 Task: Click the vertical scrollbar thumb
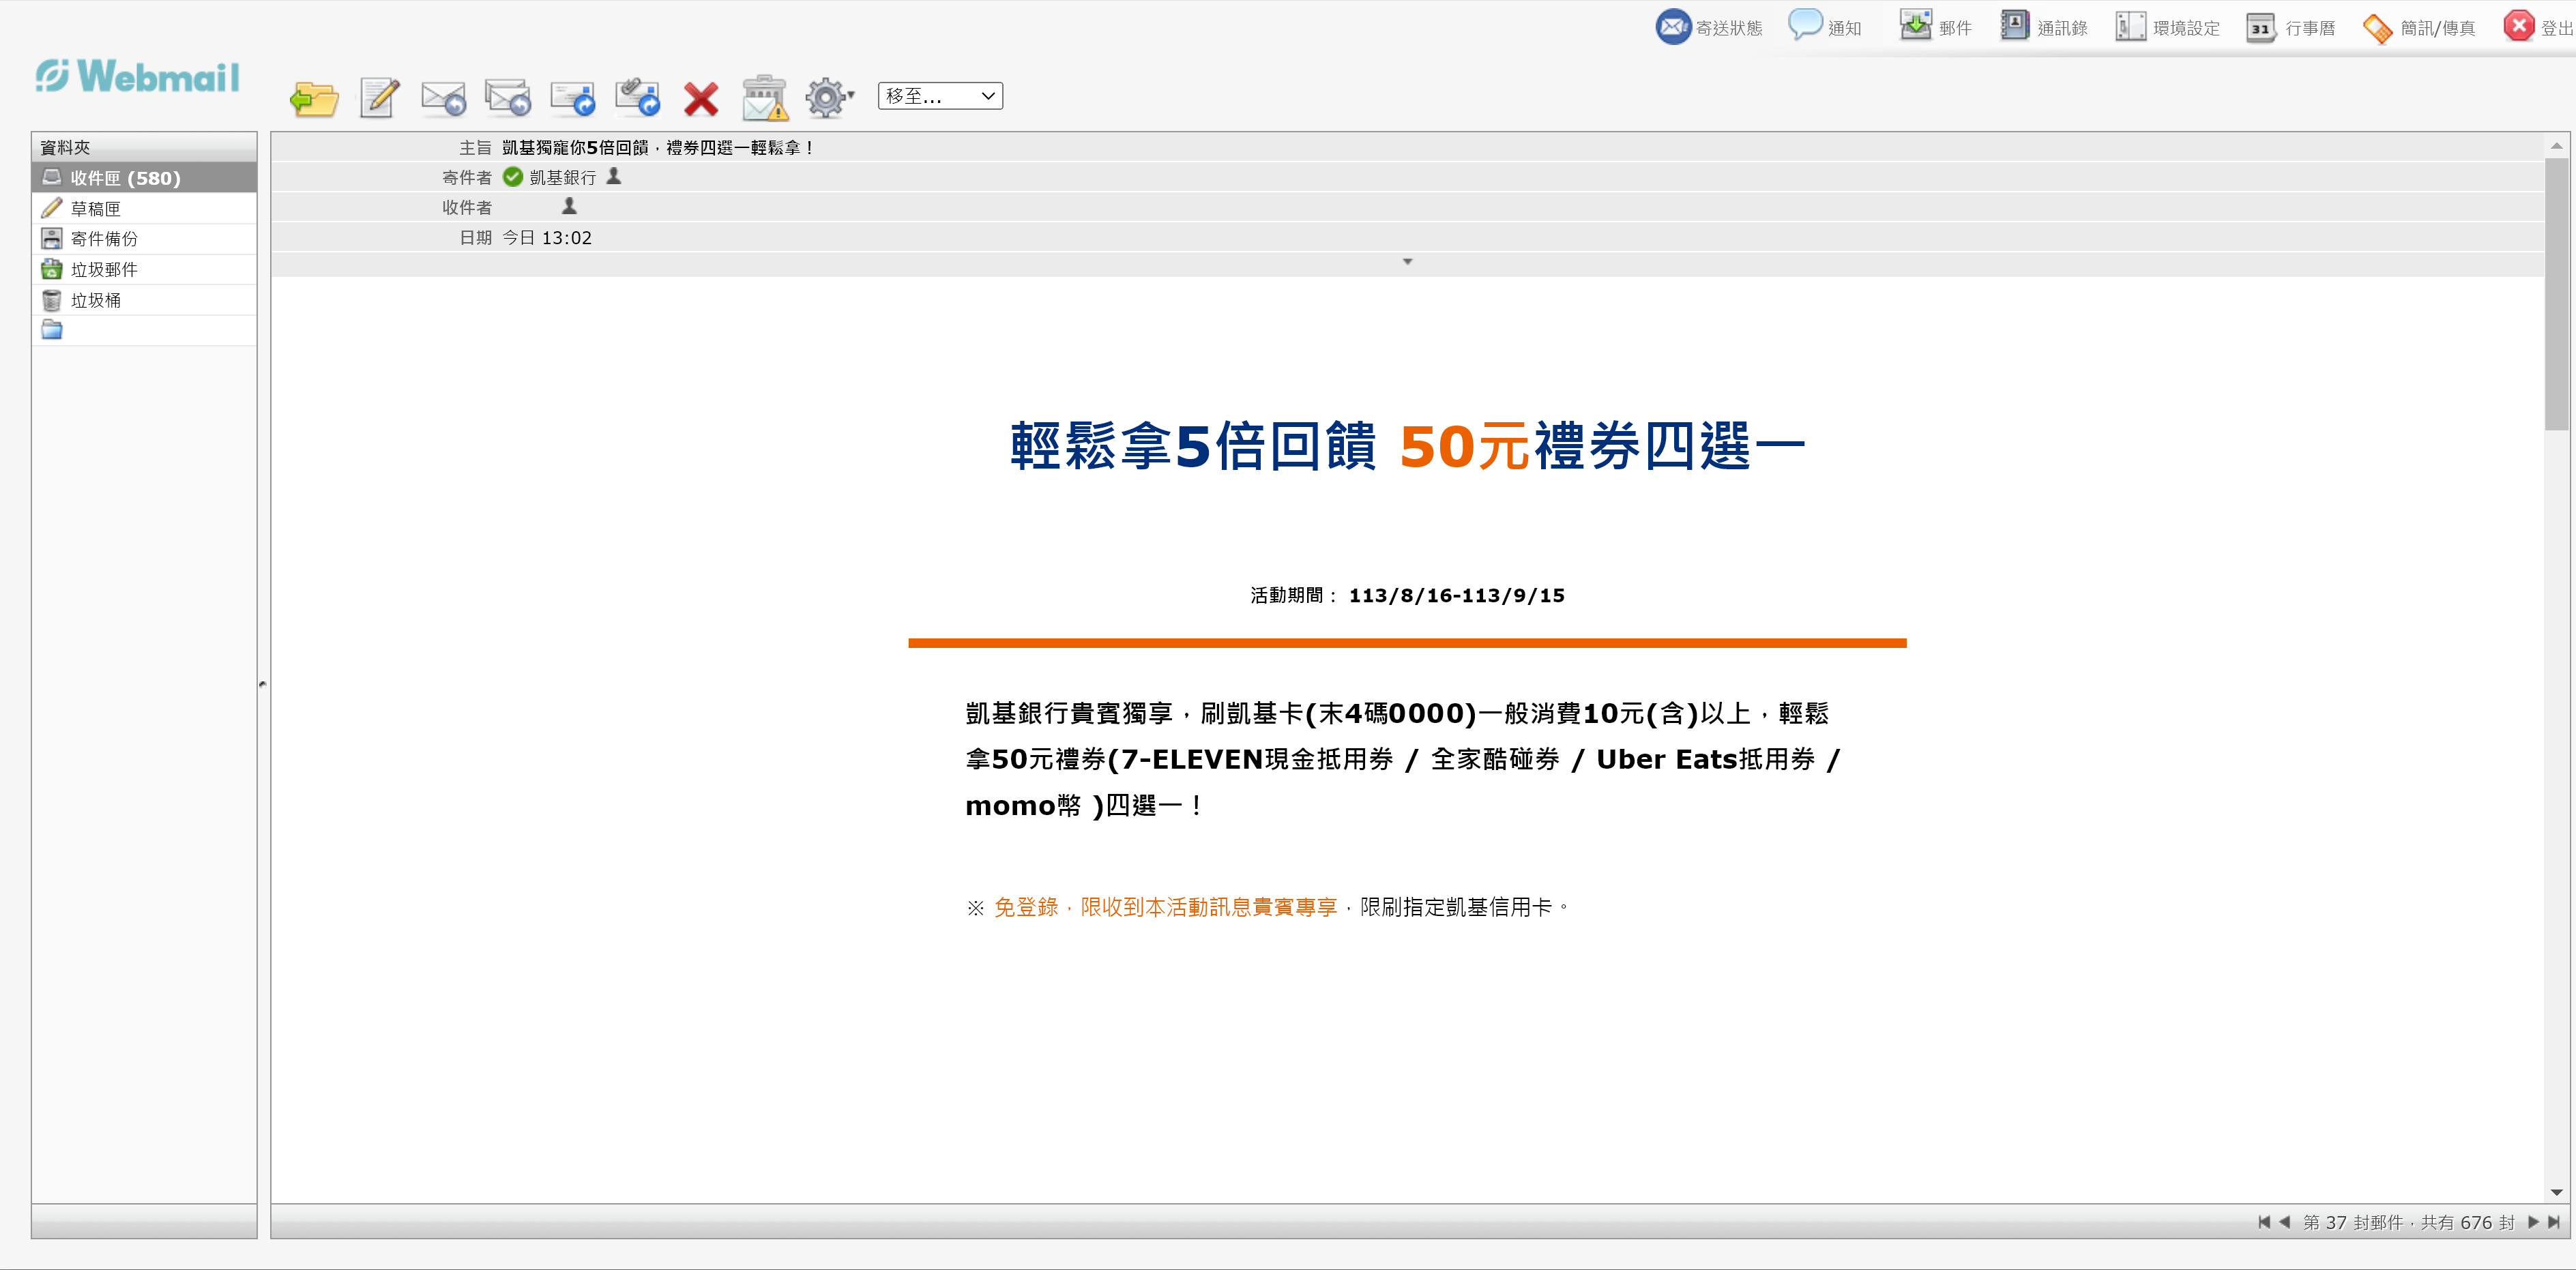pos(2556,294)
